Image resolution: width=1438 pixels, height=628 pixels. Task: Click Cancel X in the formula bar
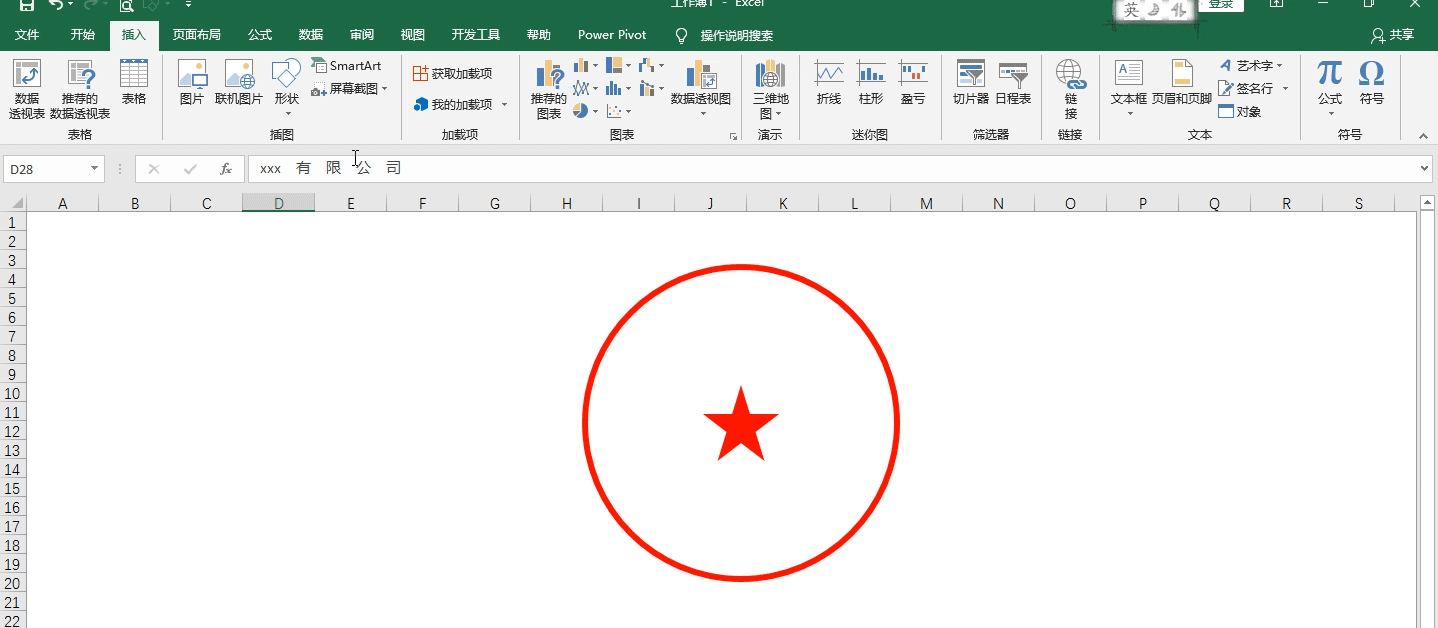[154, 169]
